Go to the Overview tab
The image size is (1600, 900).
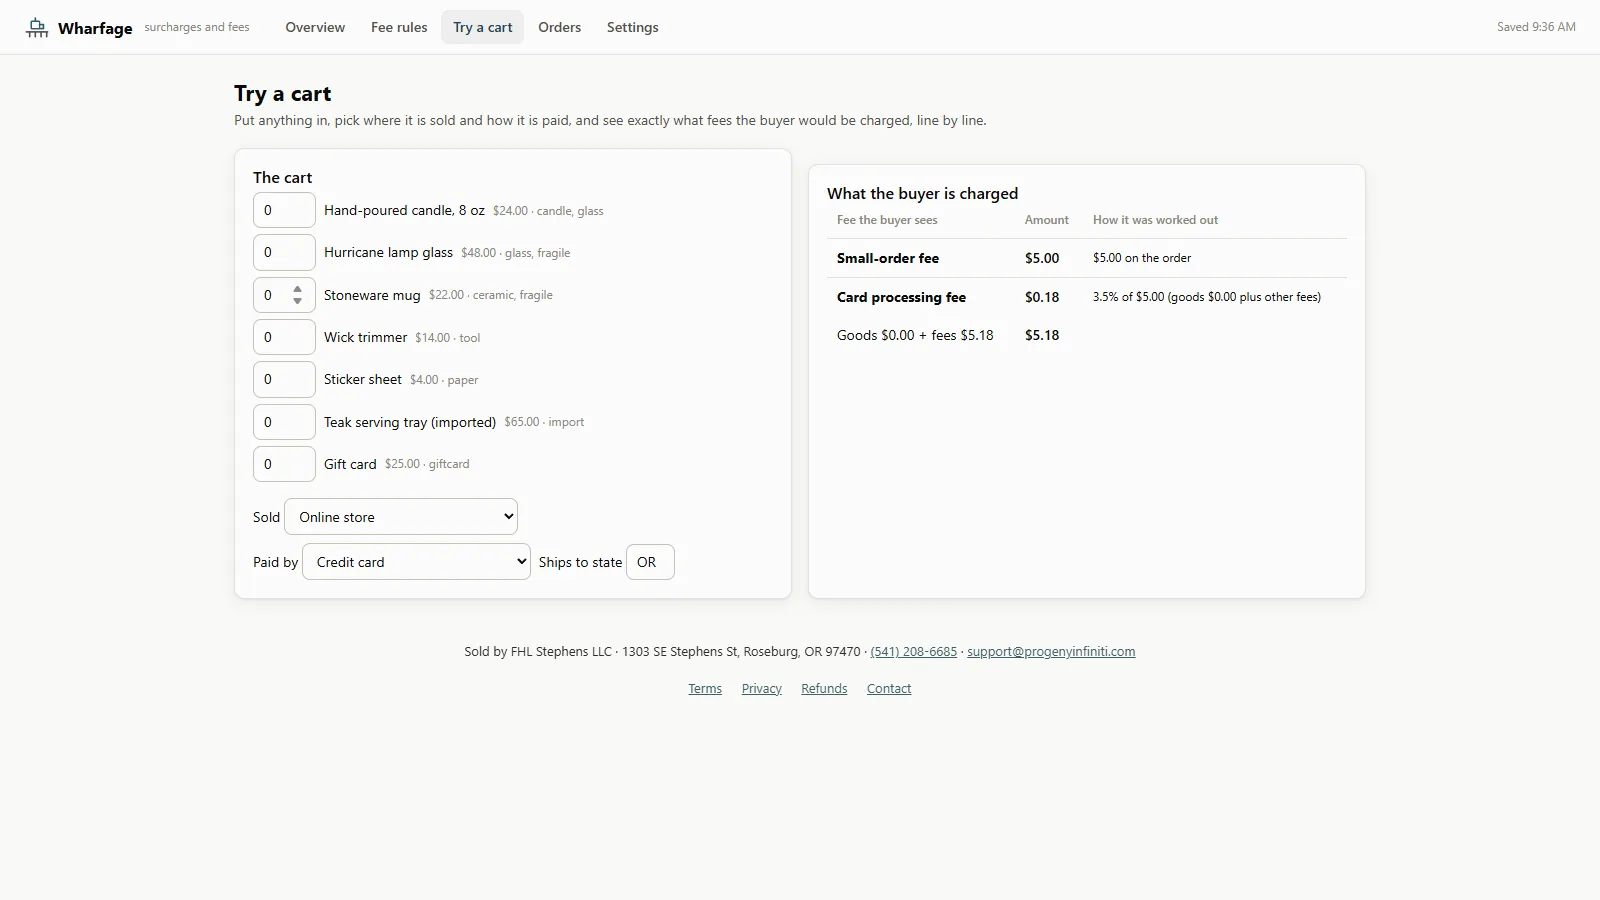tap(315, 27)
